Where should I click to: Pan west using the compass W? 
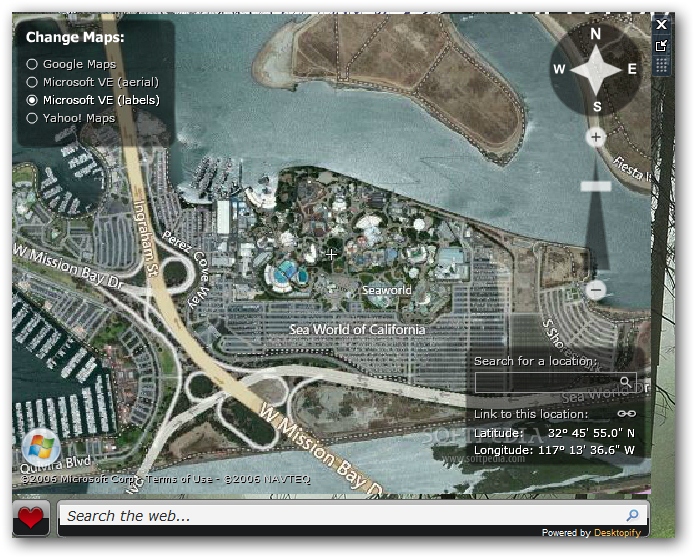pos(559,69)
